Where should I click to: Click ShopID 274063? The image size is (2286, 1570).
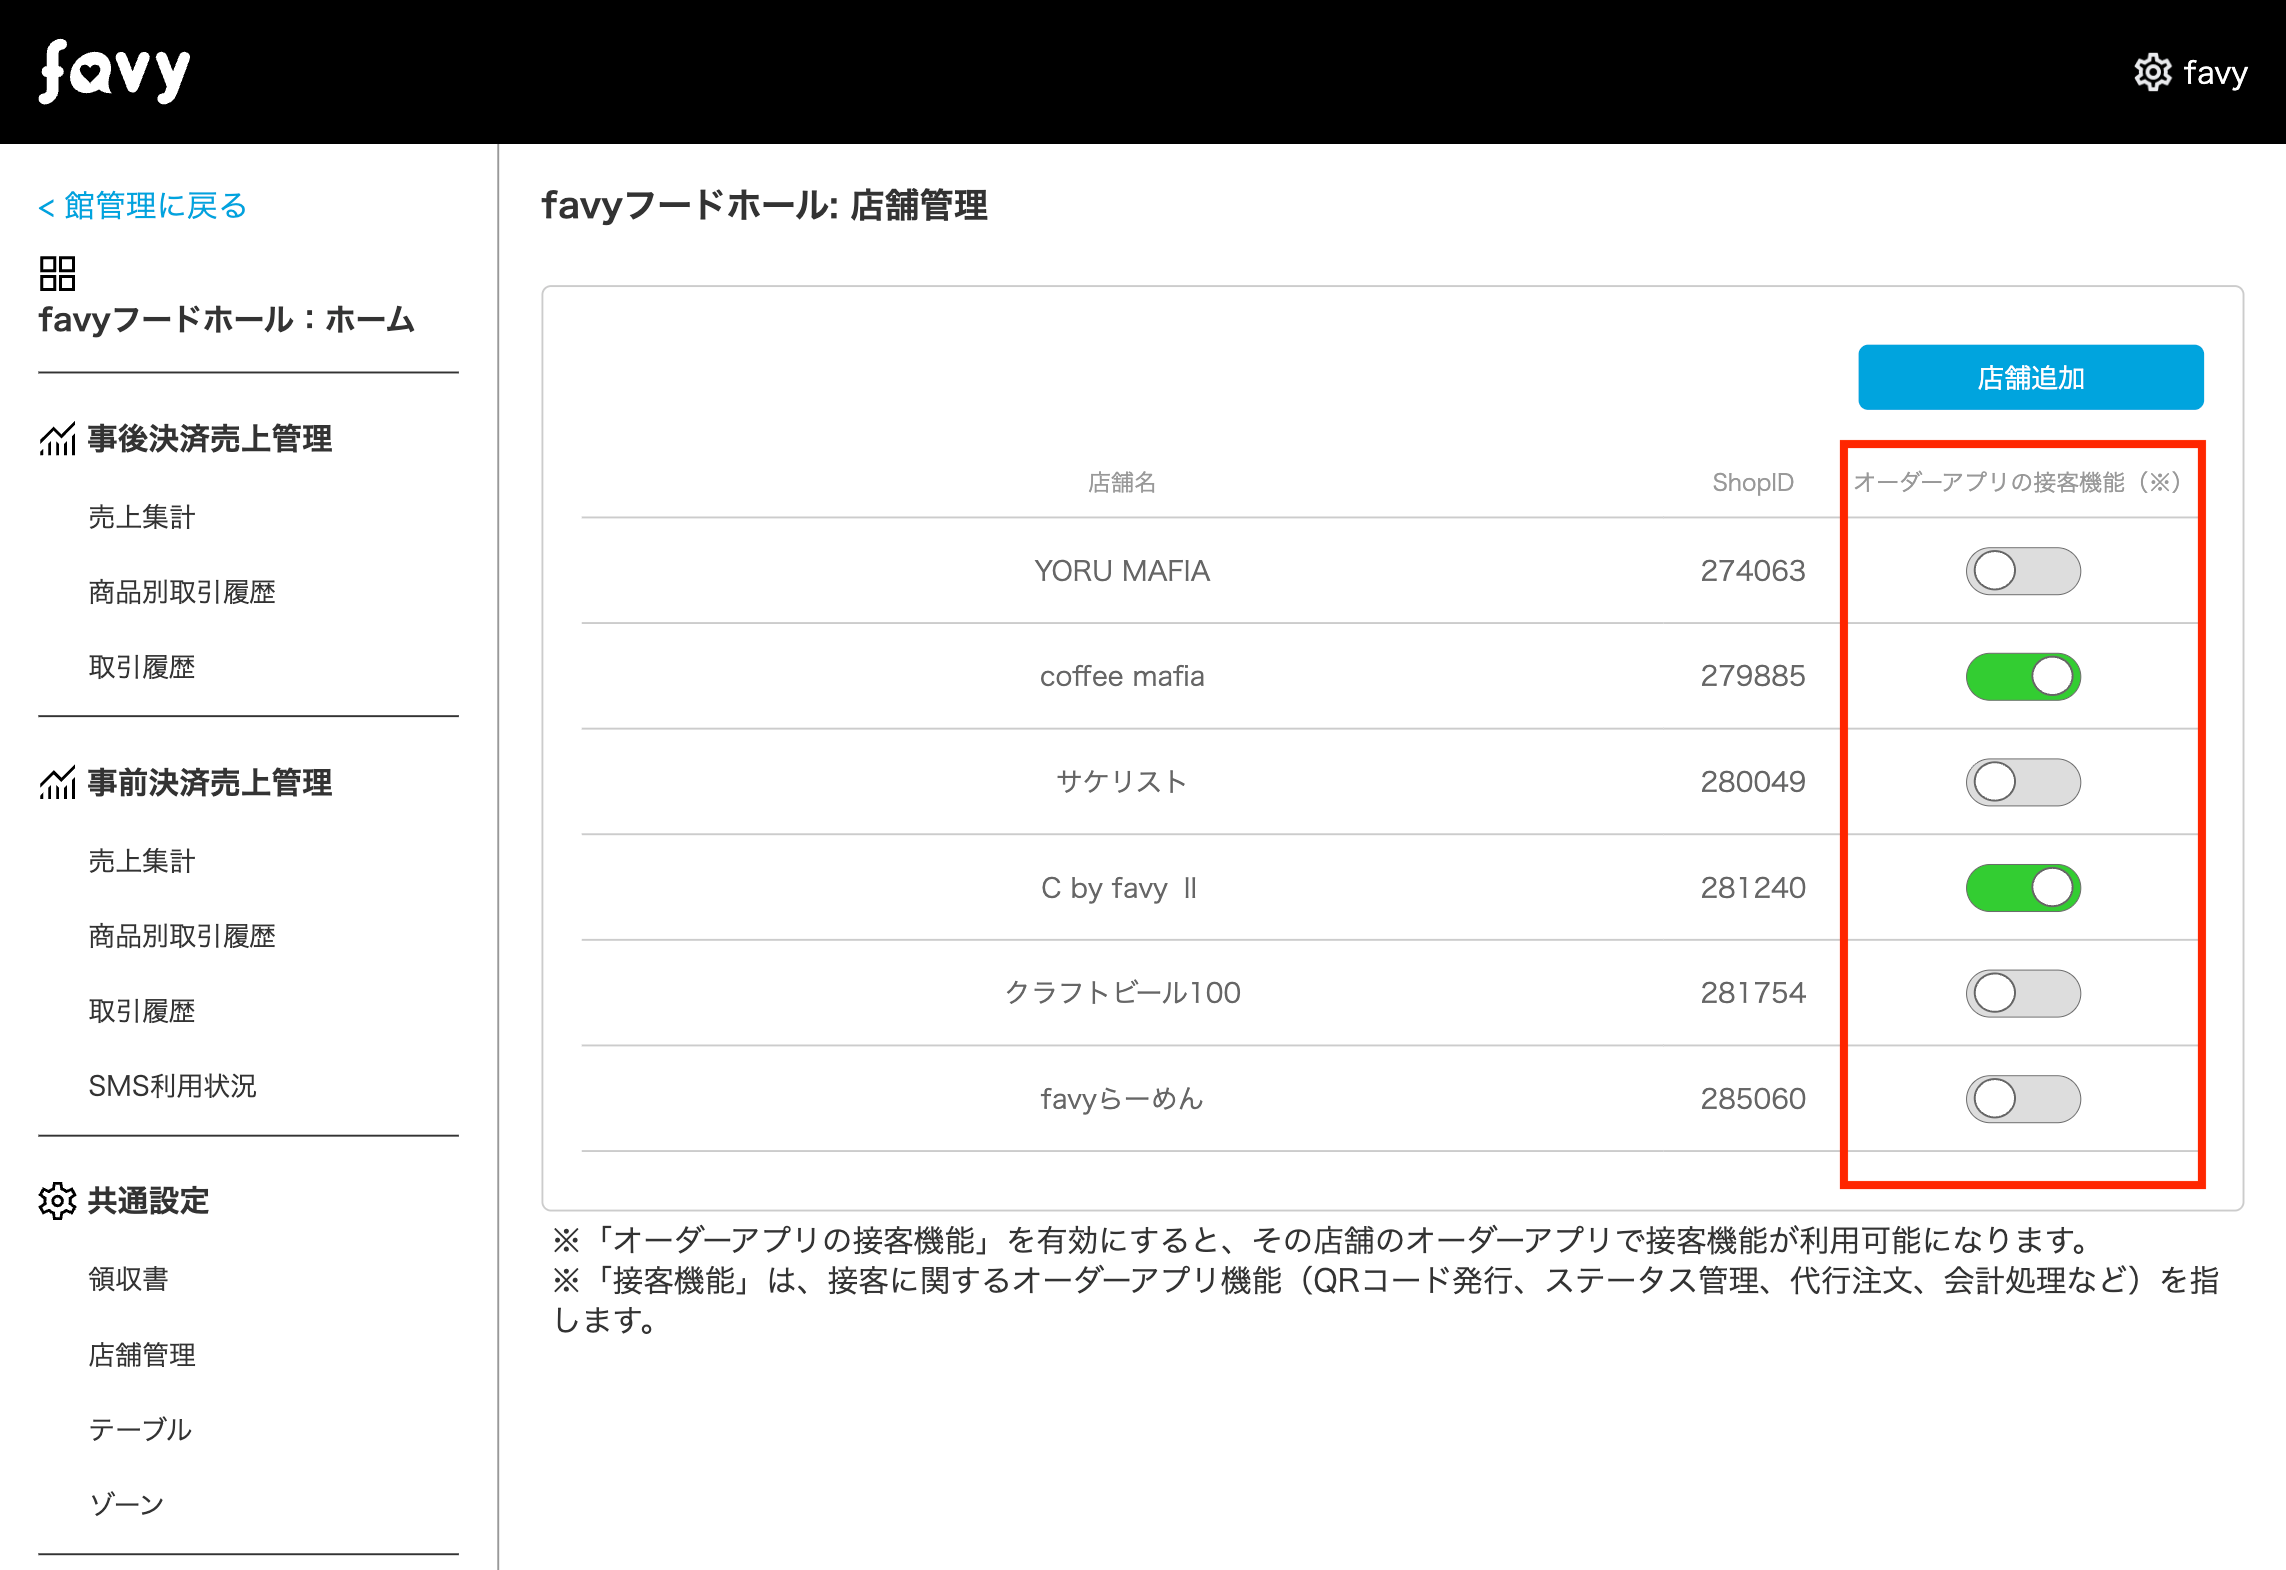tap(1753, 571)
